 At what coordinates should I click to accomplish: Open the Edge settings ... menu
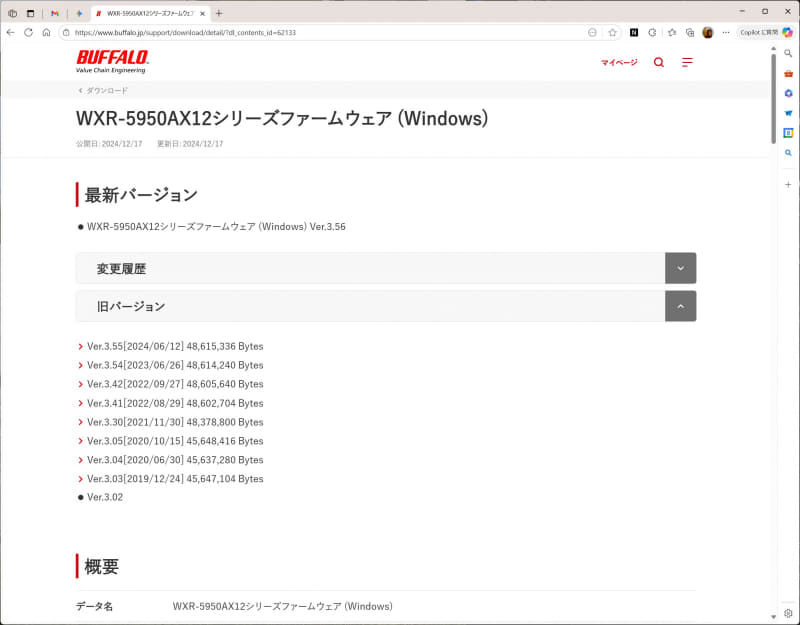point(725,31)
